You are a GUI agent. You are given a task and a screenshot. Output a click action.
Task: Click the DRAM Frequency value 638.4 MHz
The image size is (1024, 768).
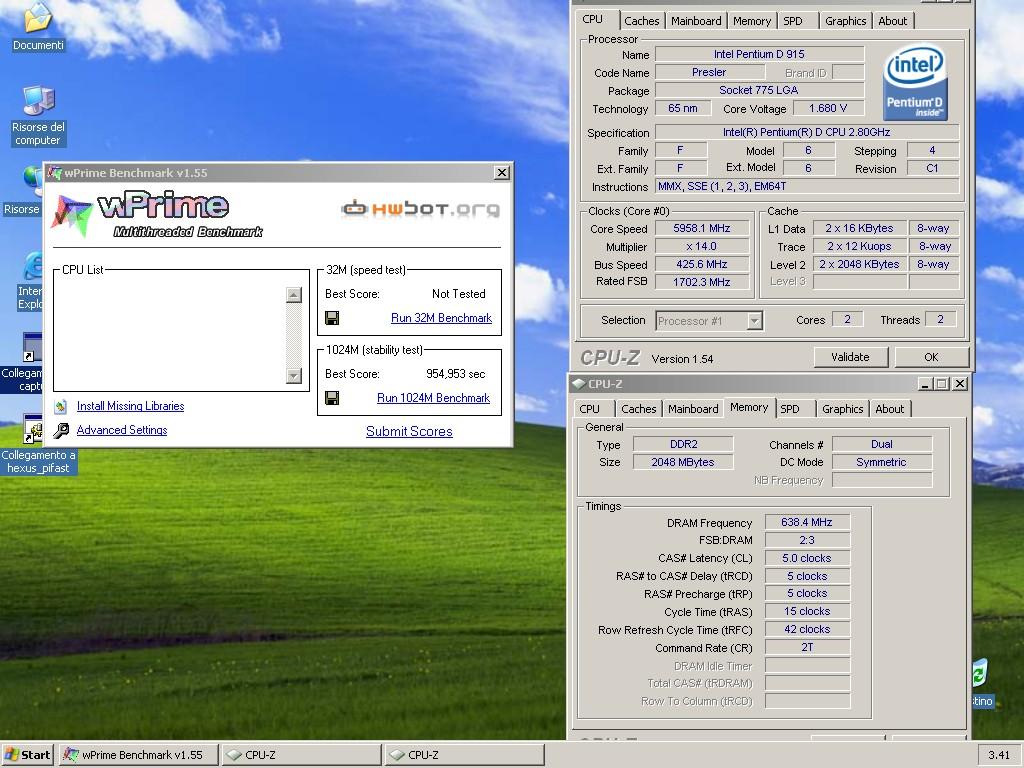click(807, 522)
